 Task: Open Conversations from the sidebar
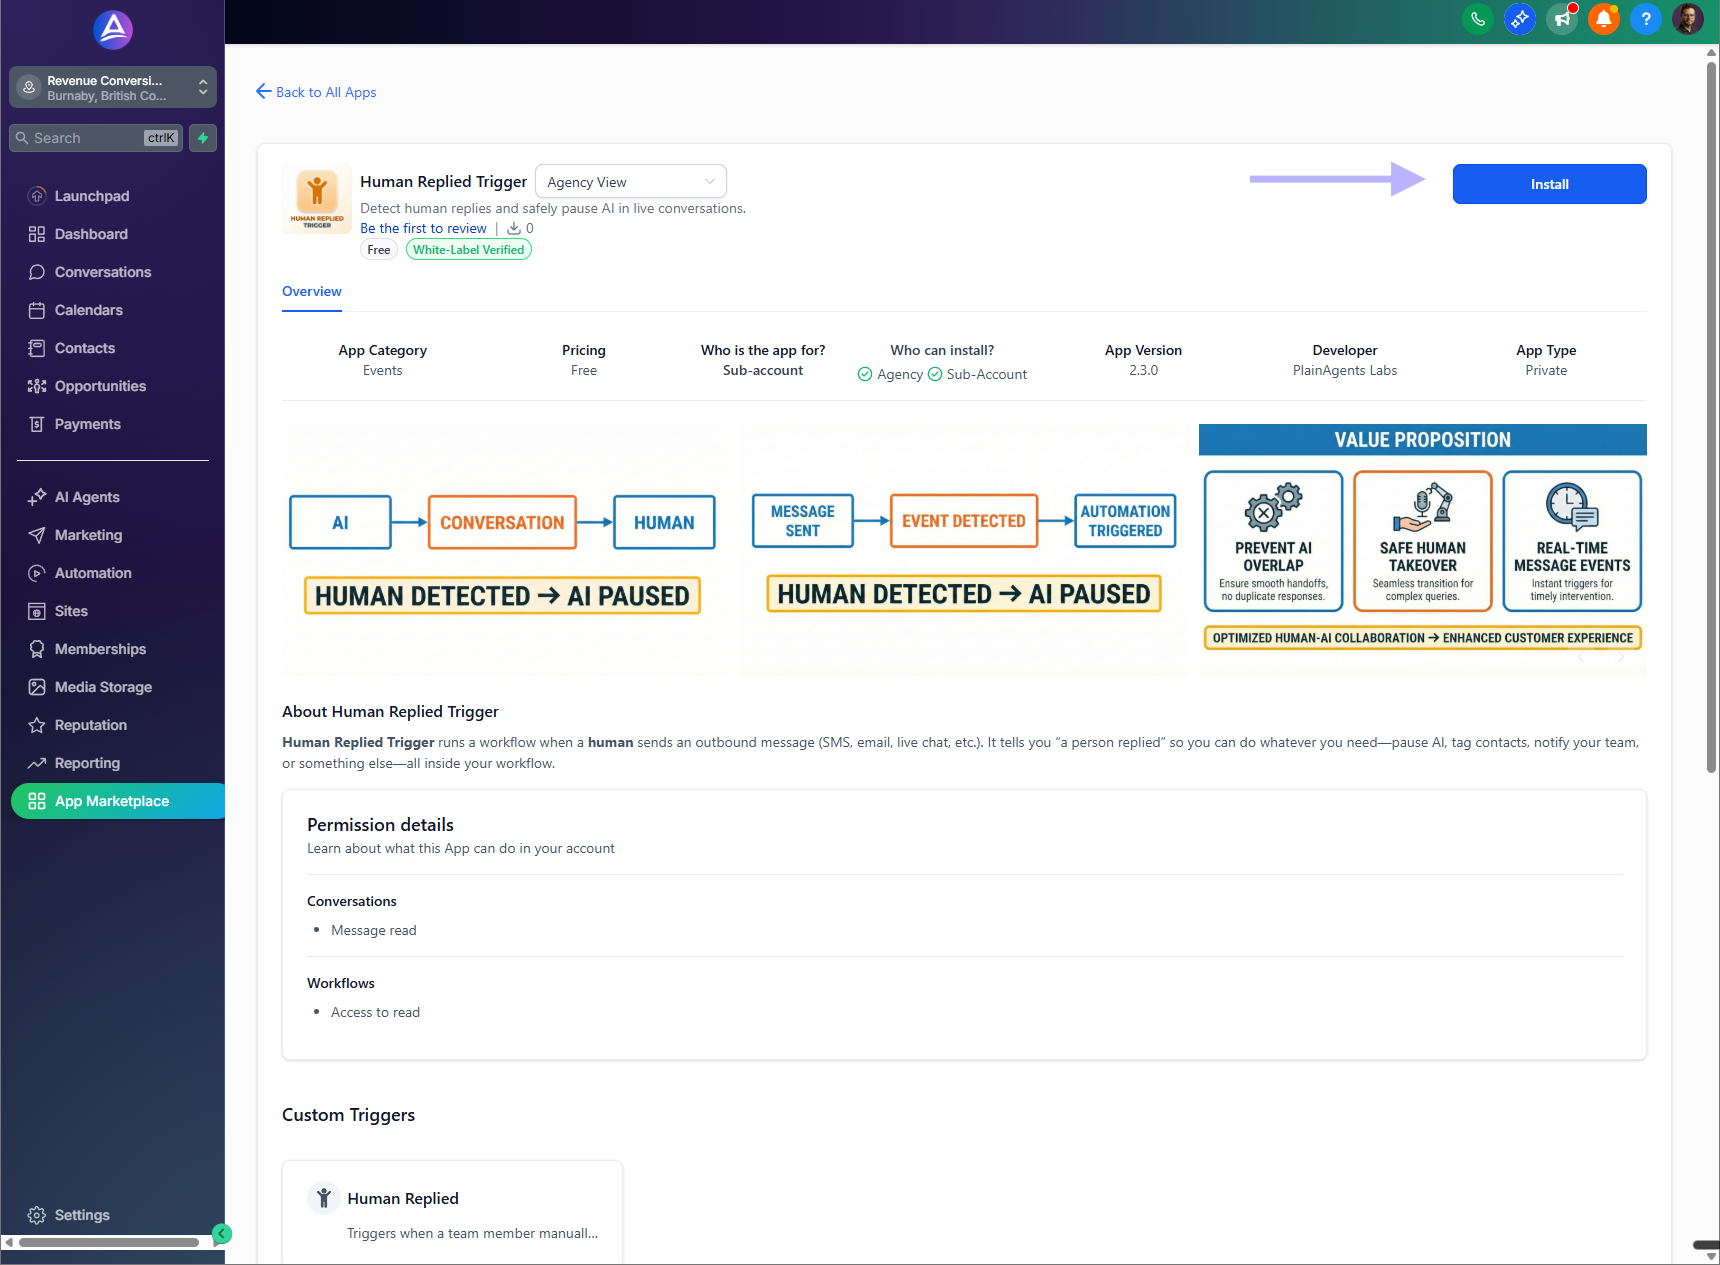point(101,271)
